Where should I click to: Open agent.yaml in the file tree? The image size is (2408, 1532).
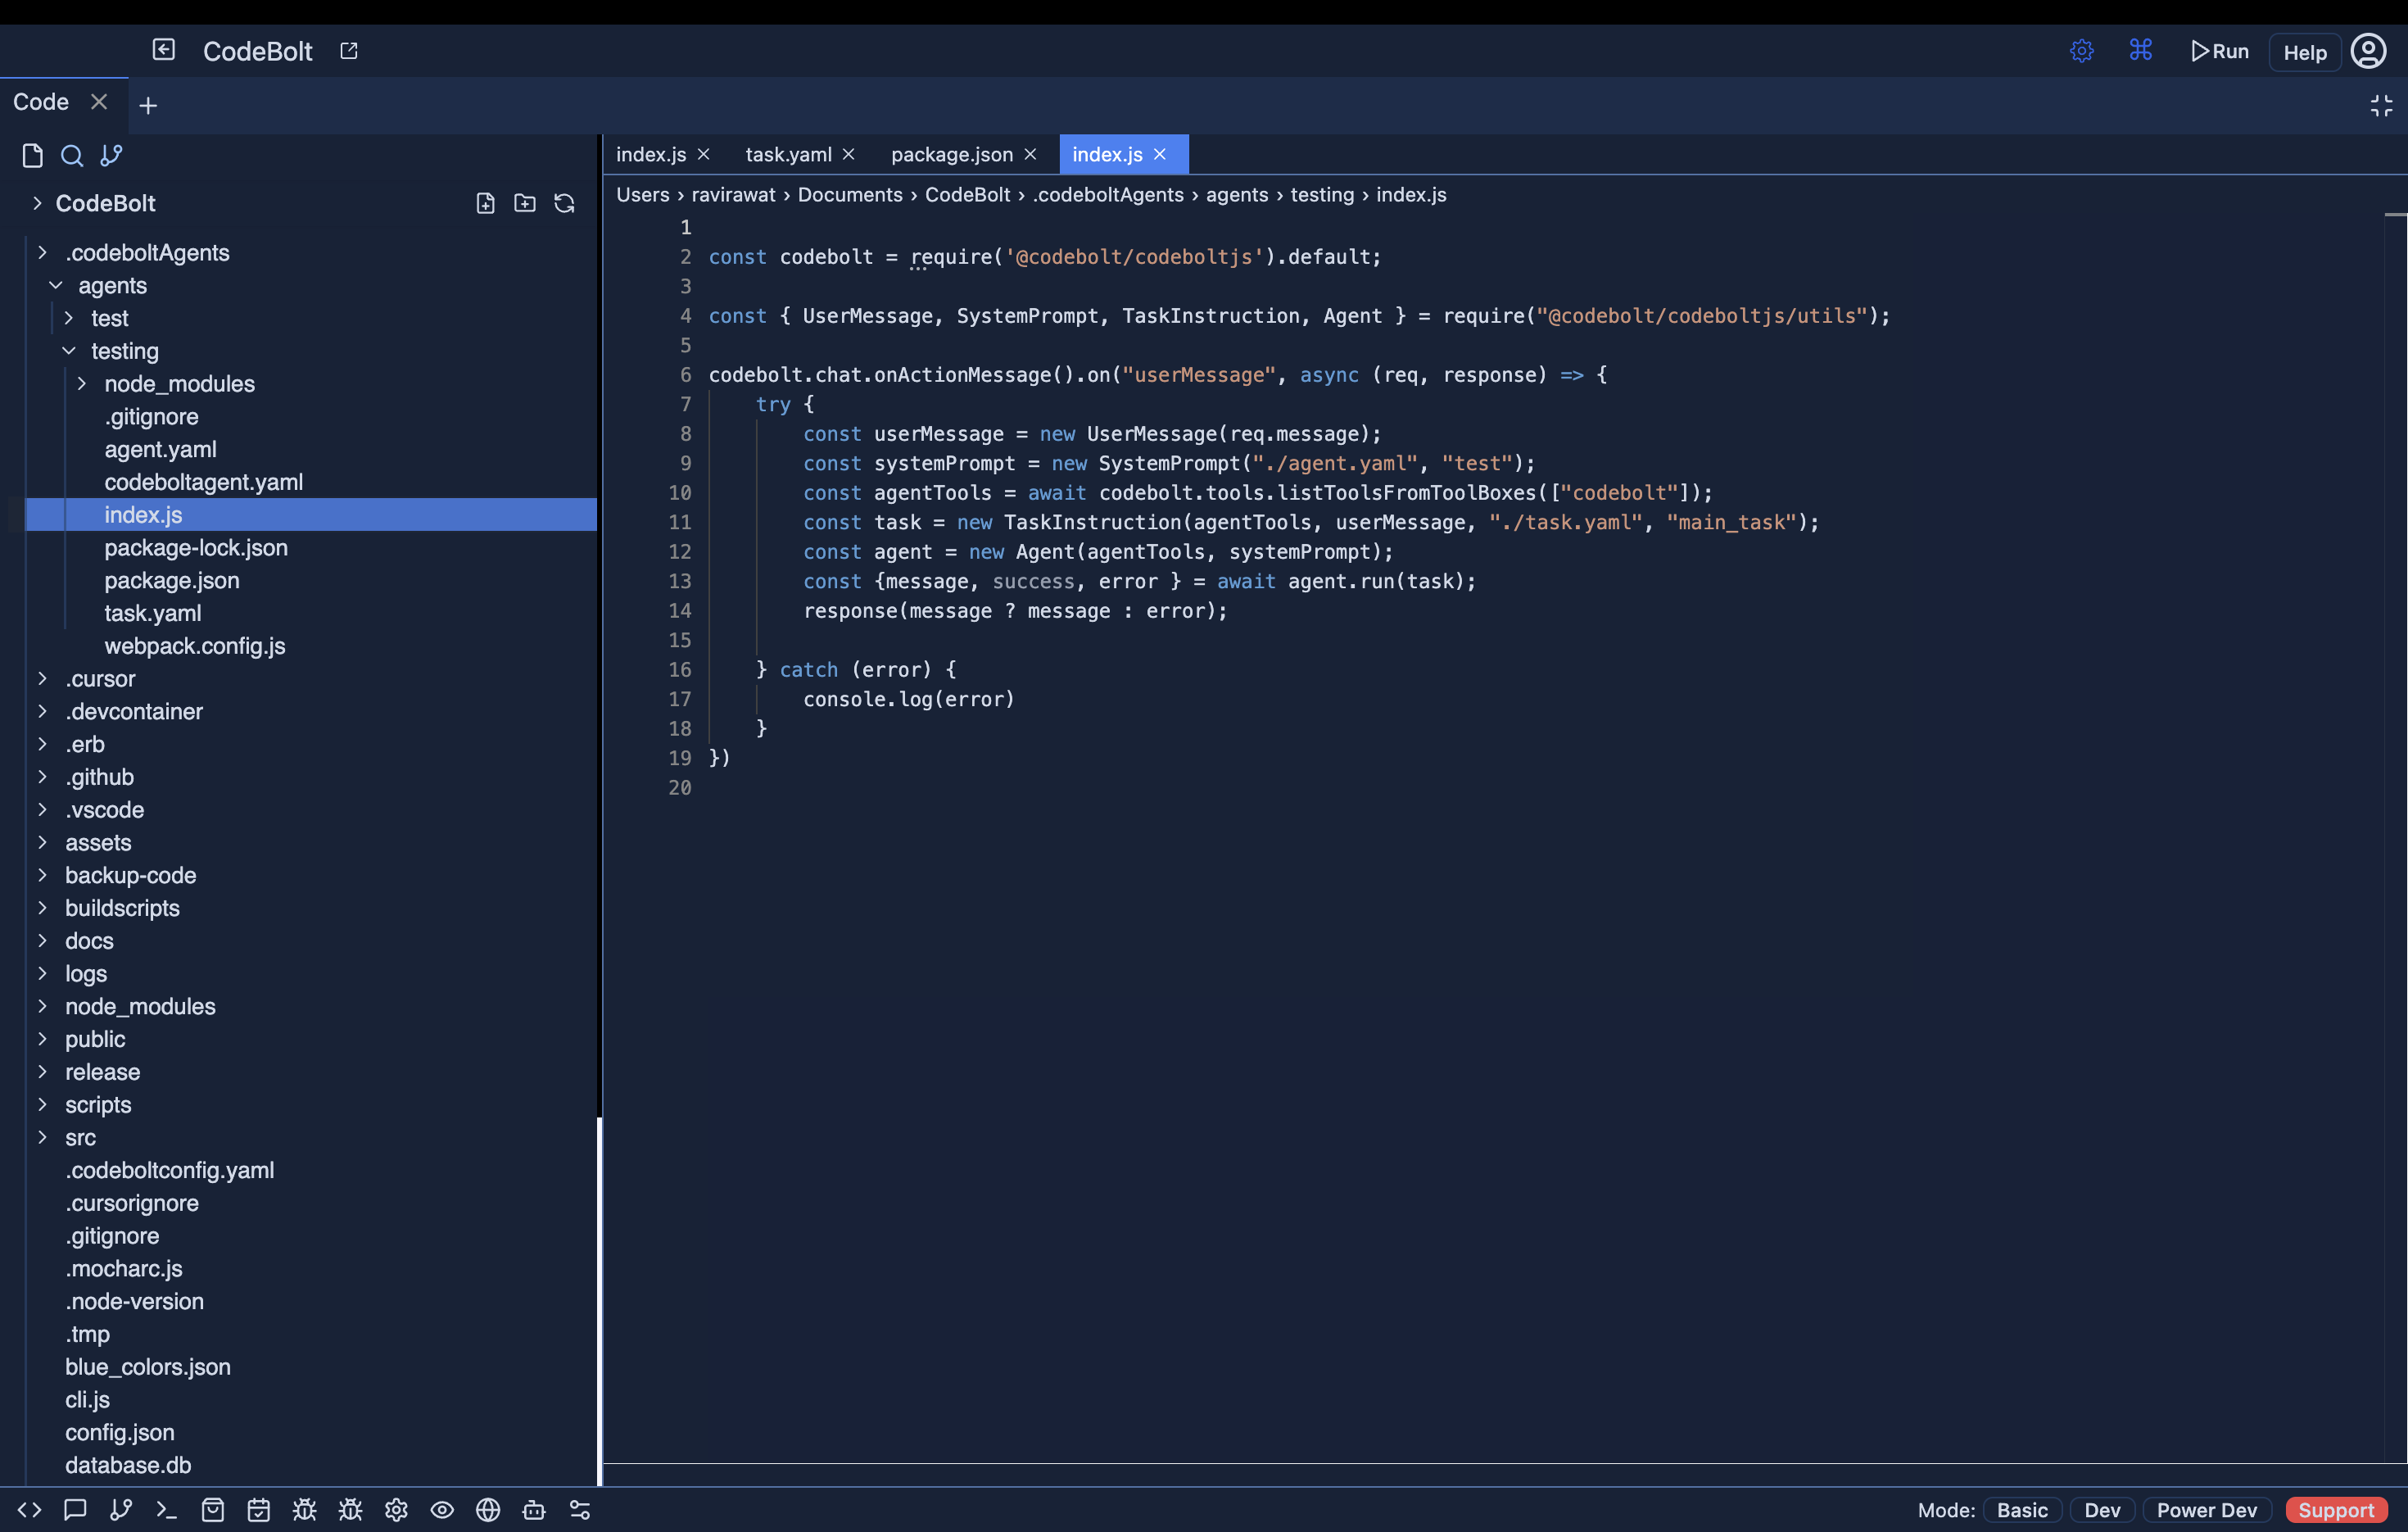160,449
